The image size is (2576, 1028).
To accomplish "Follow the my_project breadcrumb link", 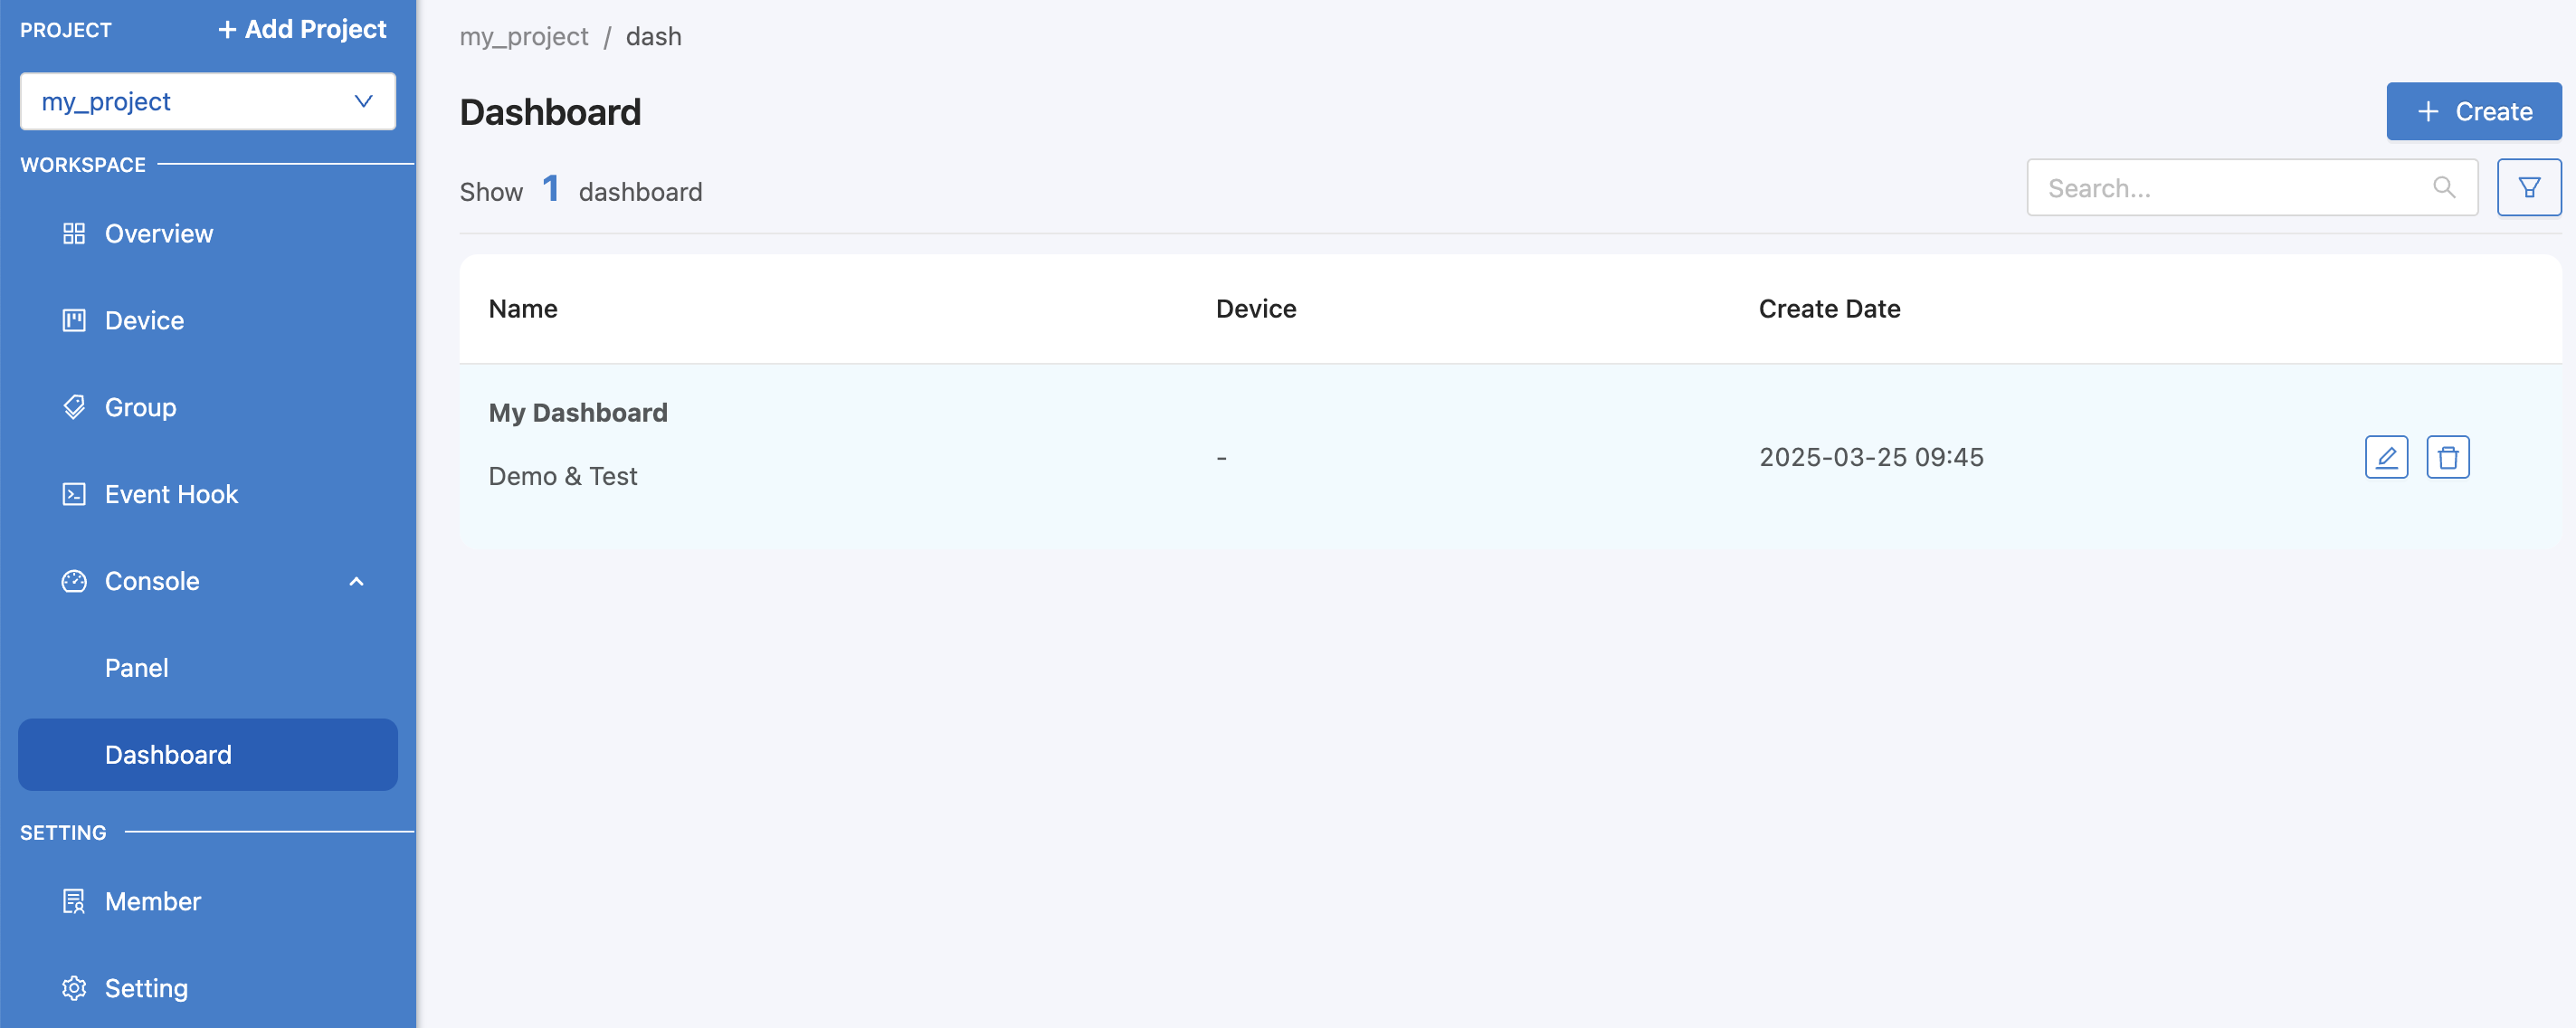I will tap(524, 37).
